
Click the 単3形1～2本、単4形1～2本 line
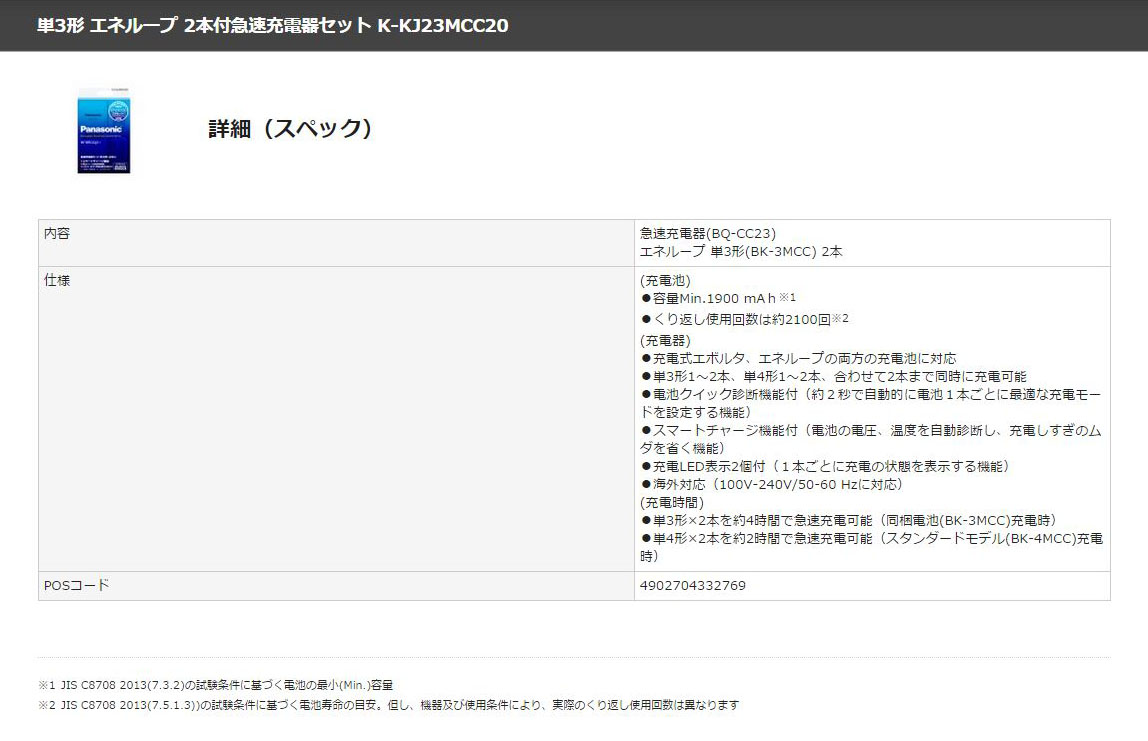point(834,376)
